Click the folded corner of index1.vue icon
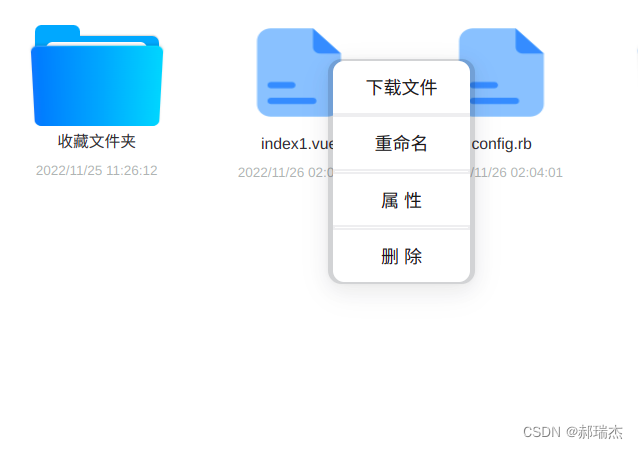 326,41
